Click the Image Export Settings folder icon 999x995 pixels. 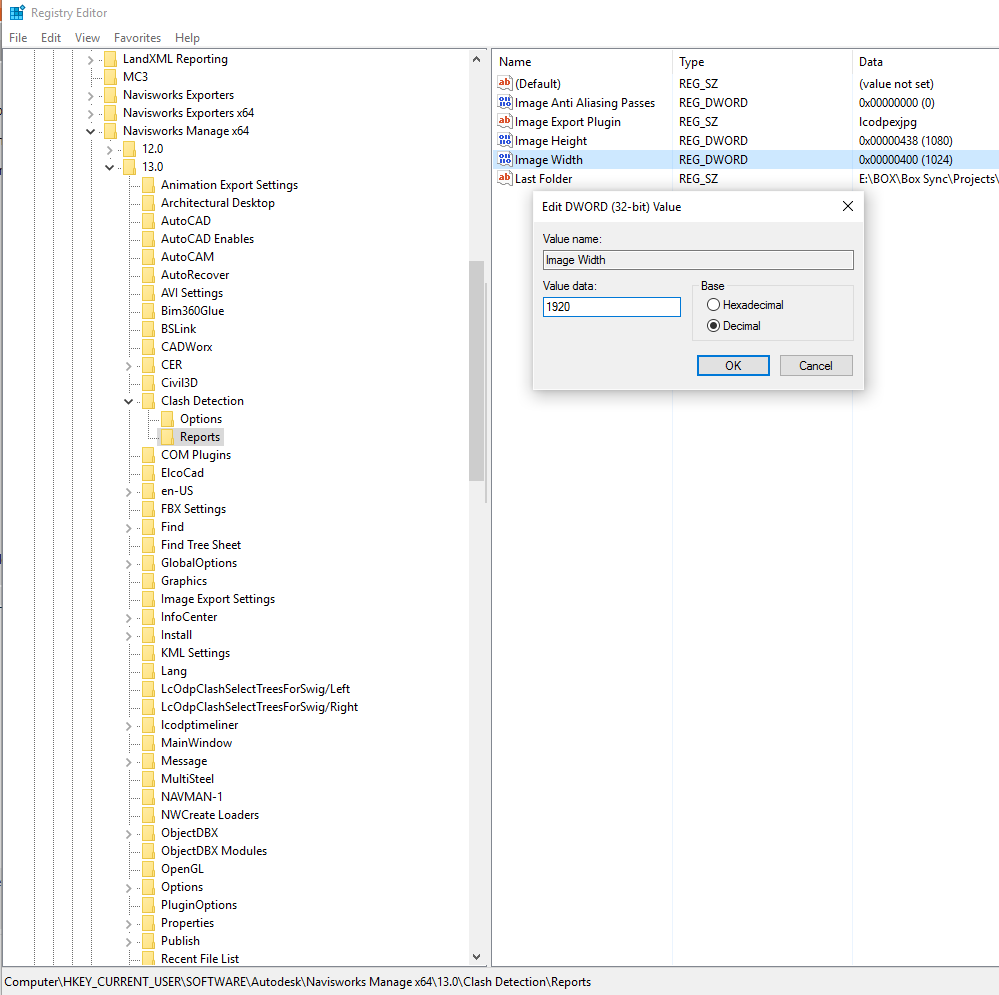point(148,599)
